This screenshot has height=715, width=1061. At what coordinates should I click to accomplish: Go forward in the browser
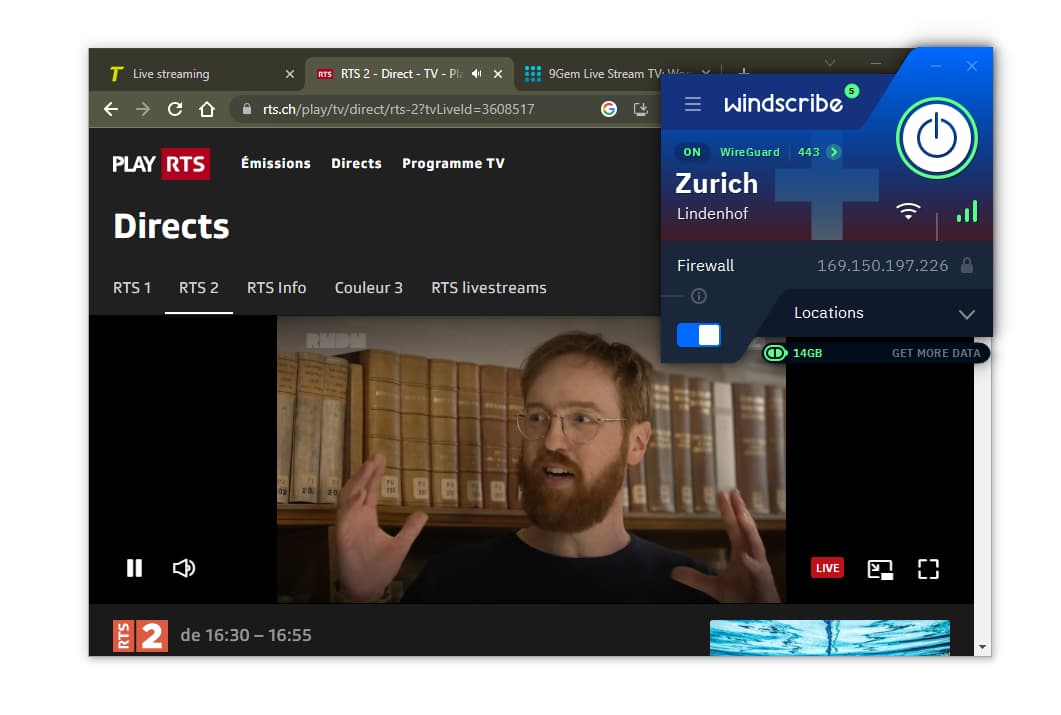point(143,109)
